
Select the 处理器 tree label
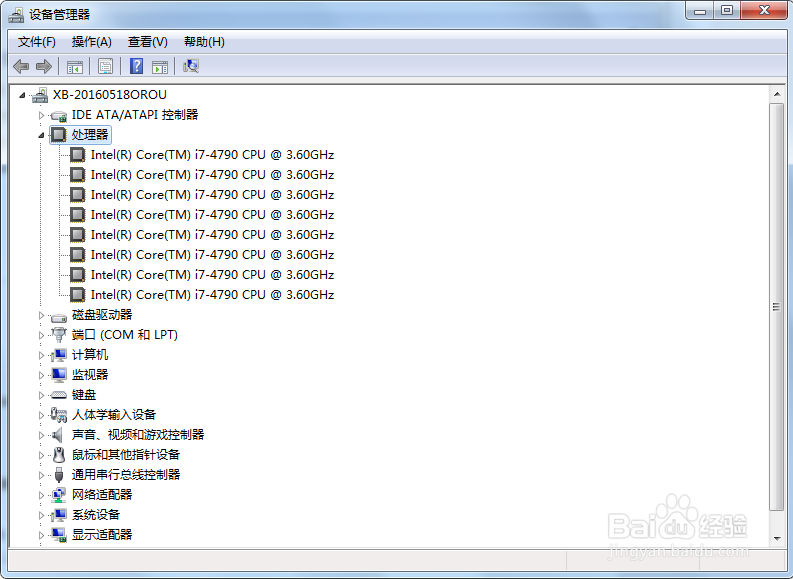[x=90, y=135]
